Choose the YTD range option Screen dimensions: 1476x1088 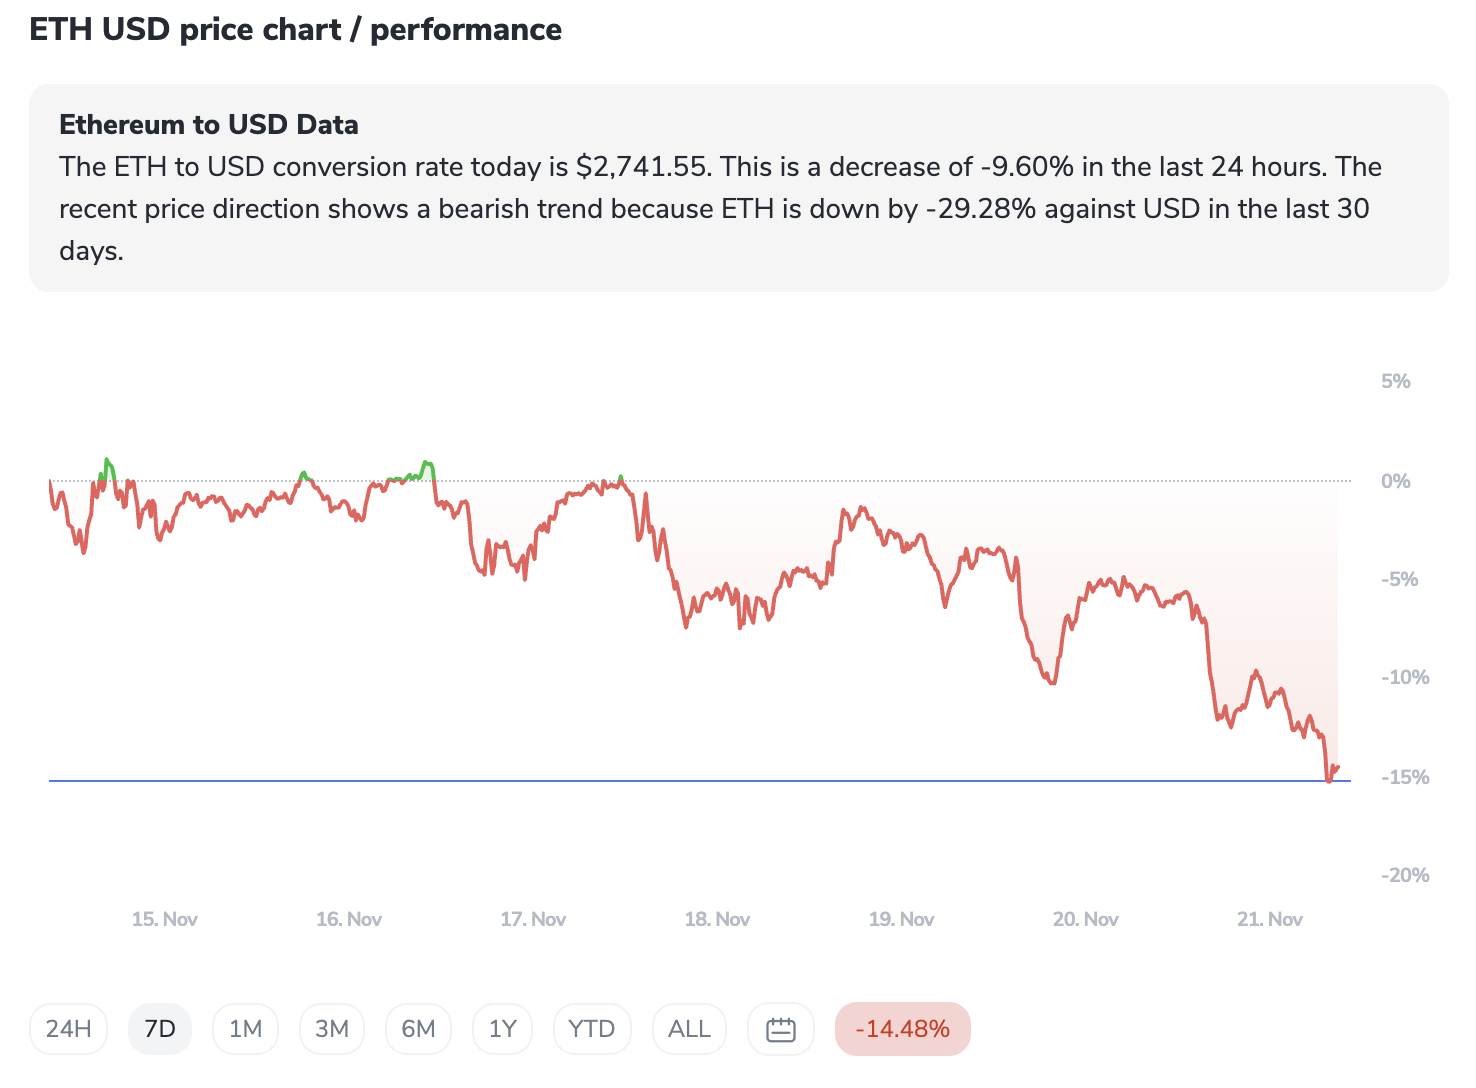click(592, 1029)
